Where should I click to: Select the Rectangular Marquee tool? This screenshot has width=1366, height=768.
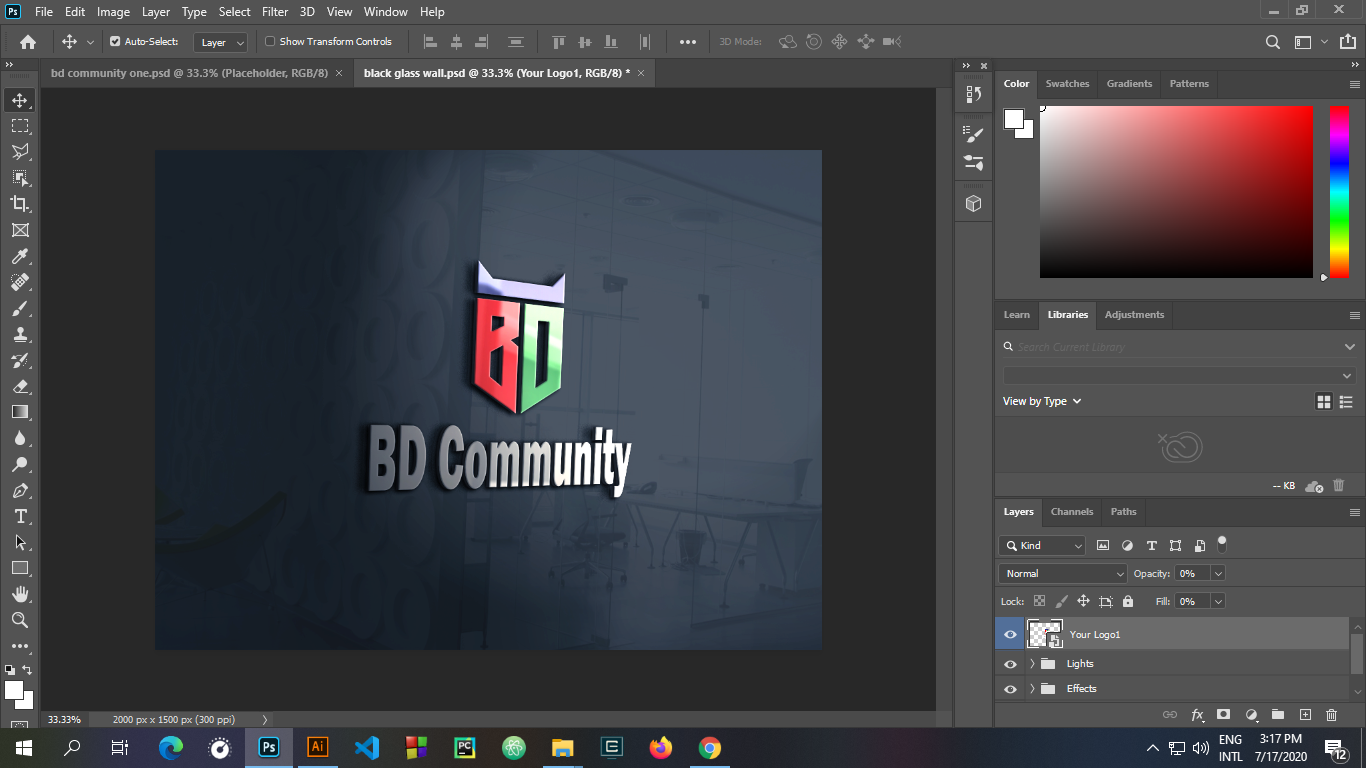pos(20,126)
